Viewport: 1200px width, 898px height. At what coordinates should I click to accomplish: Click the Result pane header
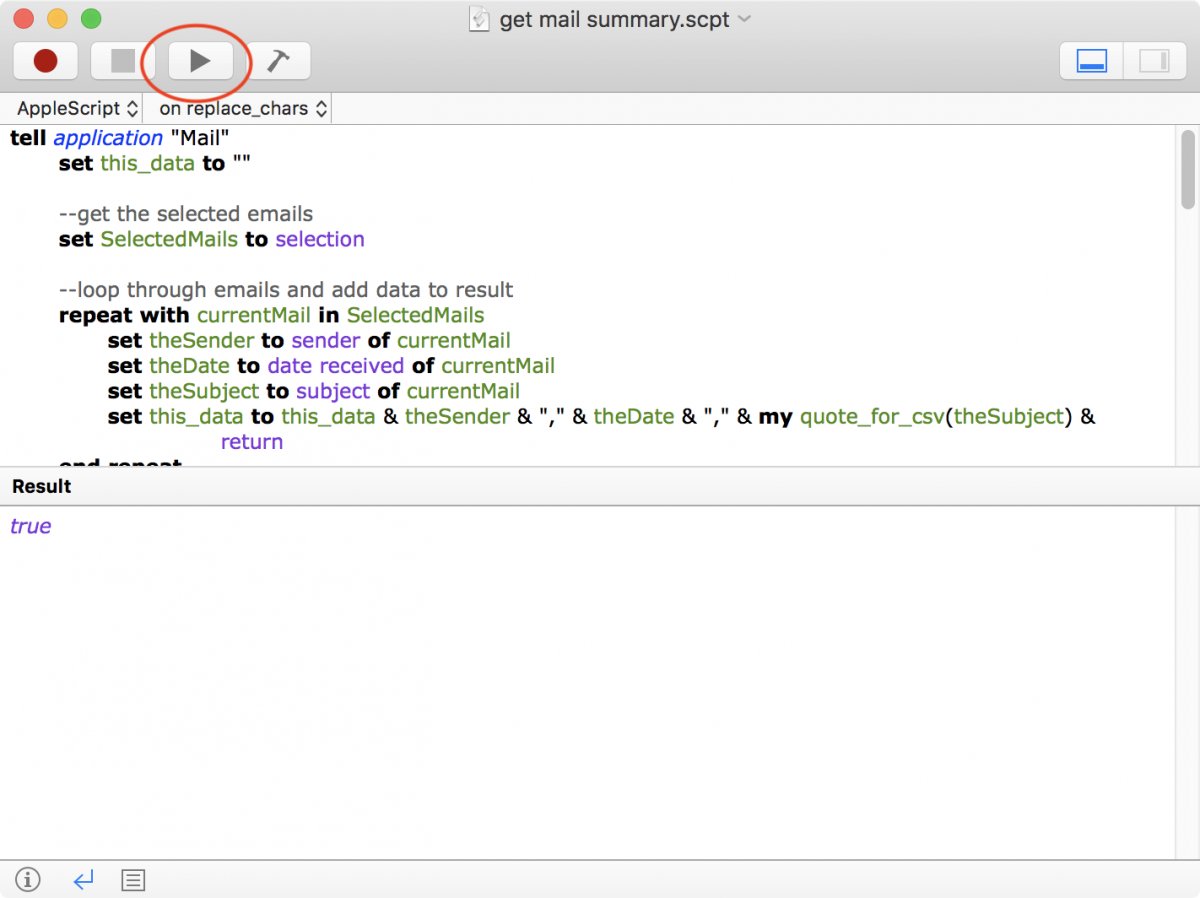click(x=42, y=486)
